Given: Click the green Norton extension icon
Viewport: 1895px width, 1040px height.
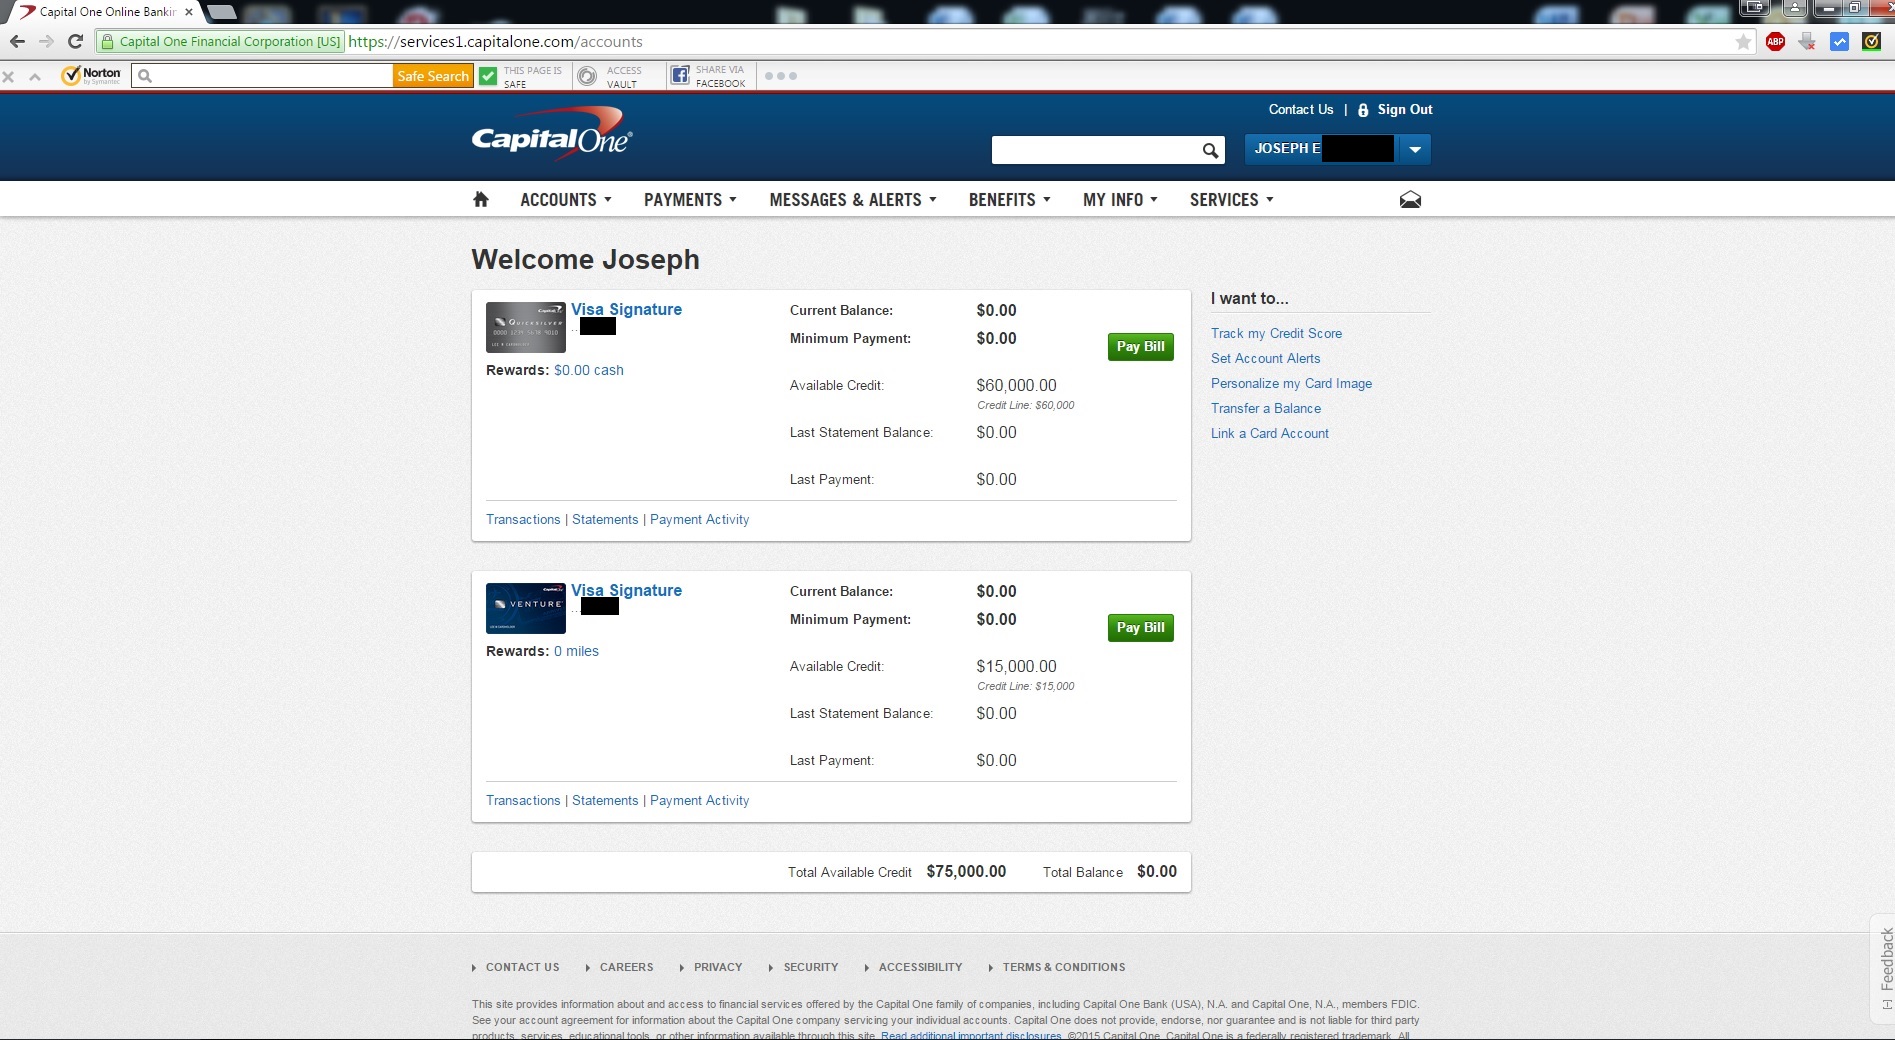Looking at the screenshot, I should [1871, 42].
